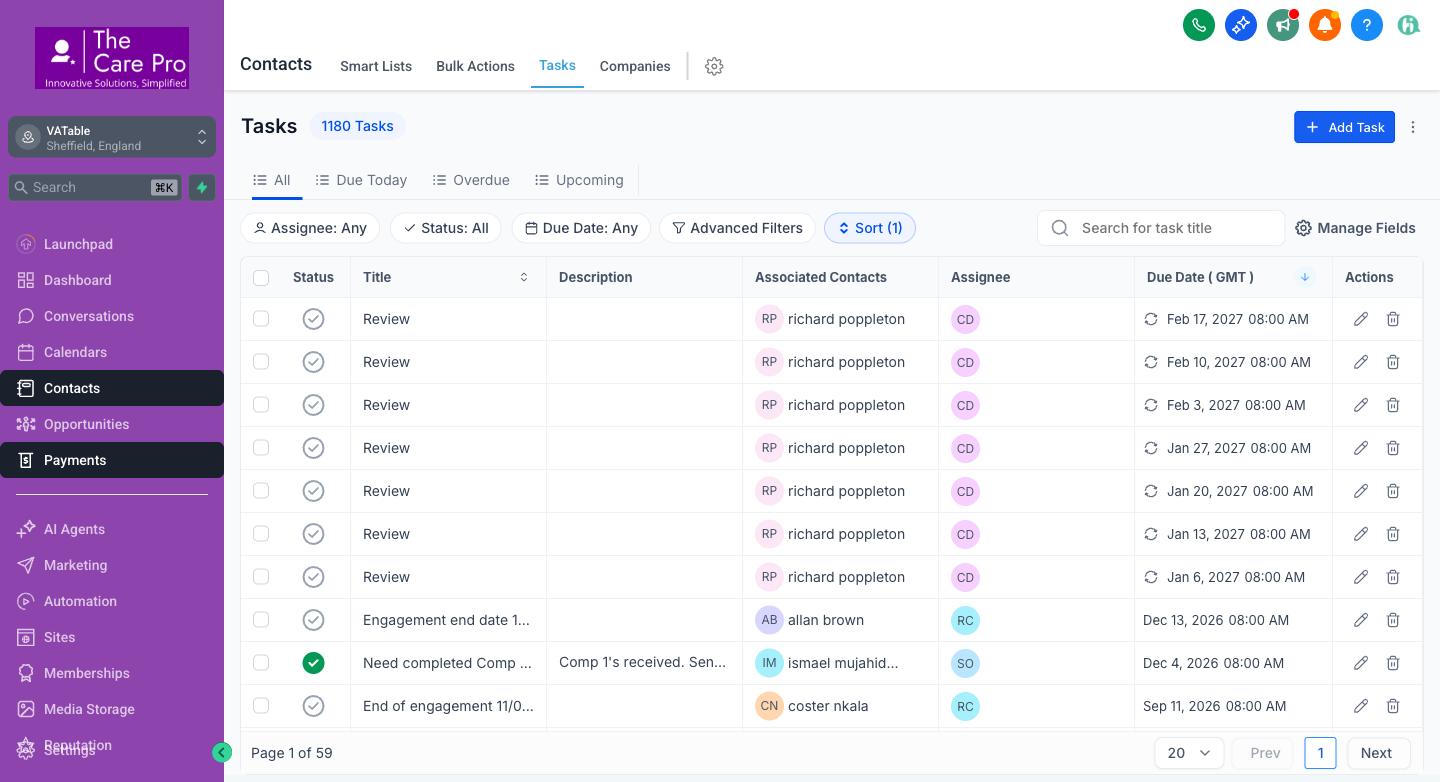The width and height of the screenshot is (1440, 782).
Task: Open the help question-mark icon
Action: pyautogui.click(x=1367, y=25)
